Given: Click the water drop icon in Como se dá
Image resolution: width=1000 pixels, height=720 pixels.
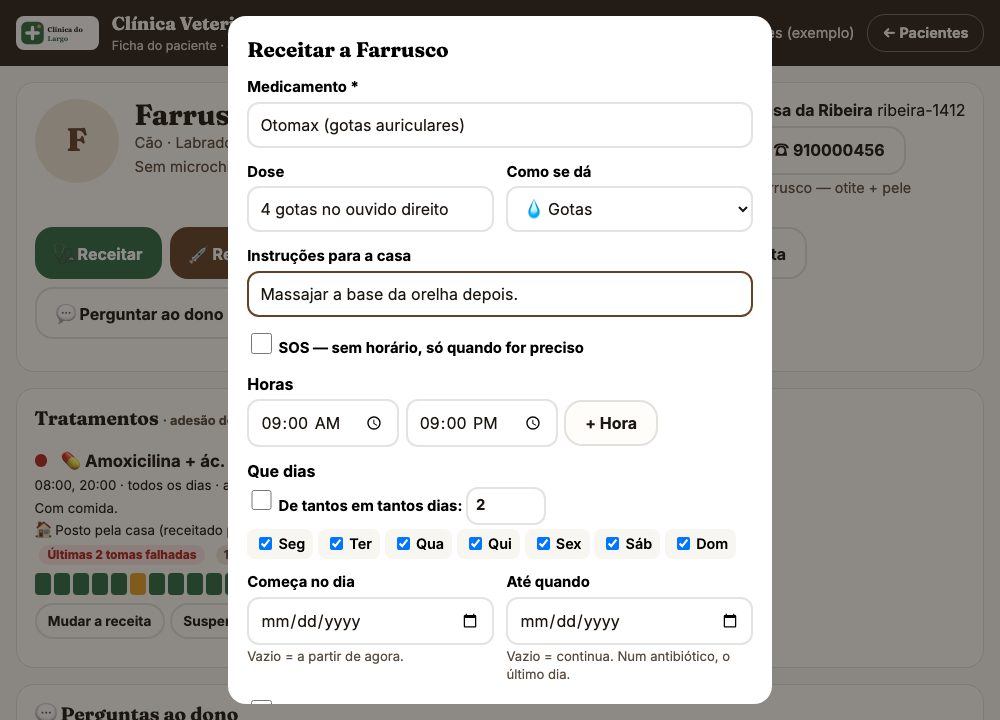Looking at the screenshot, I should tap(534, 209).
